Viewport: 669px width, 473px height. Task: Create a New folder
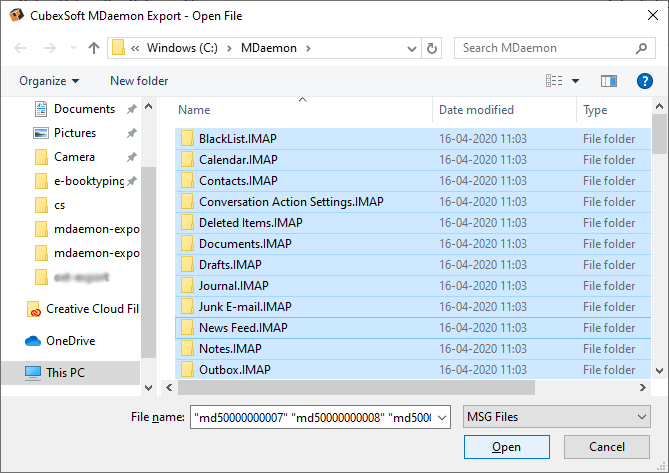tap(139, 81)
